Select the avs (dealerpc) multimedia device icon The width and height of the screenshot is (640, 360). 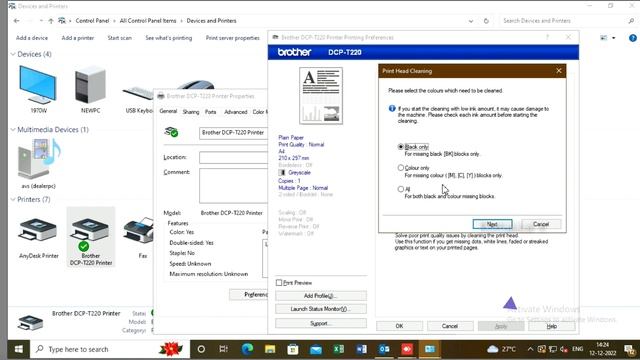coord(39,160)
